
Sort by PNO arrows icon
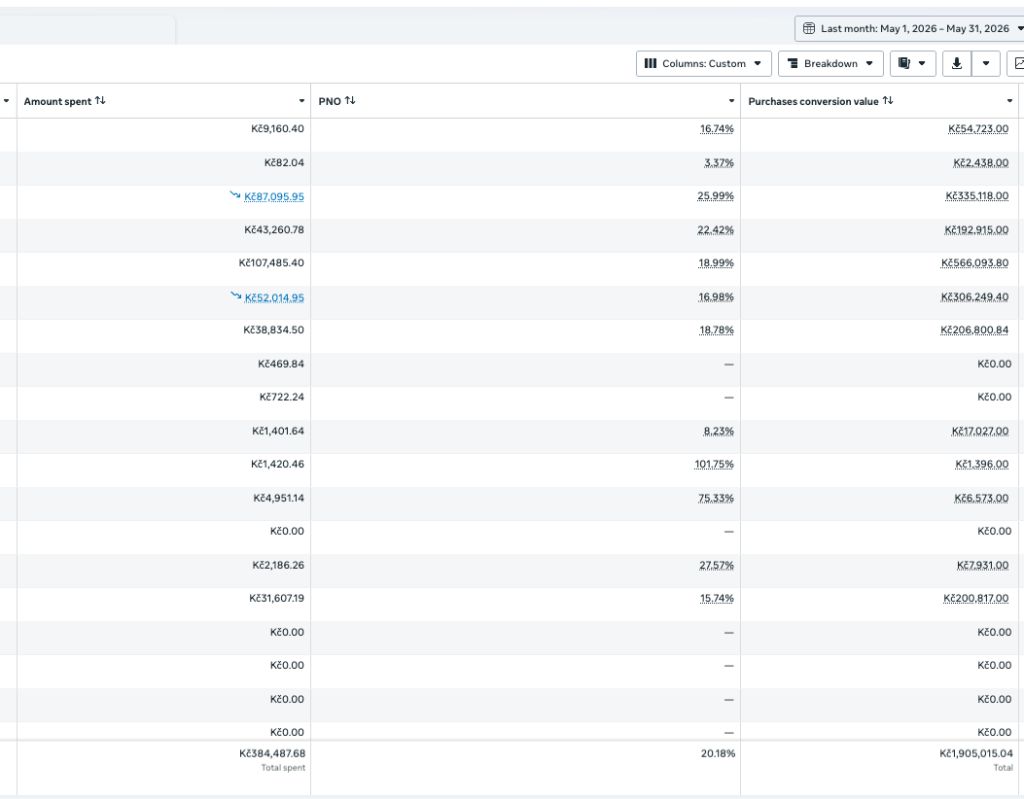pos(350,101)
